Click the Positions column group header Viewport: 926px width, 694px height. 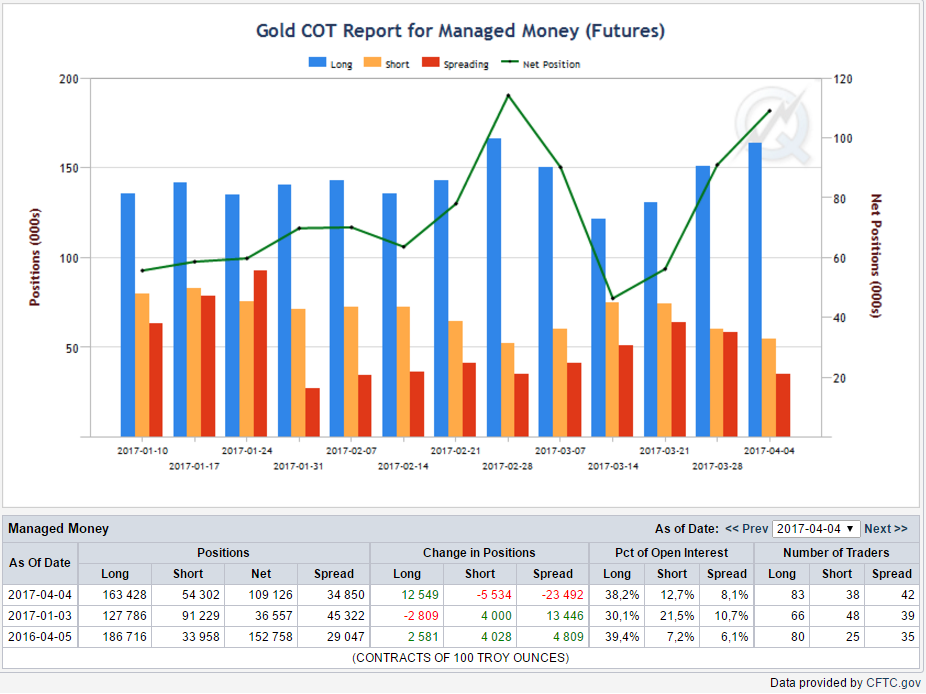tap(223, 552)
